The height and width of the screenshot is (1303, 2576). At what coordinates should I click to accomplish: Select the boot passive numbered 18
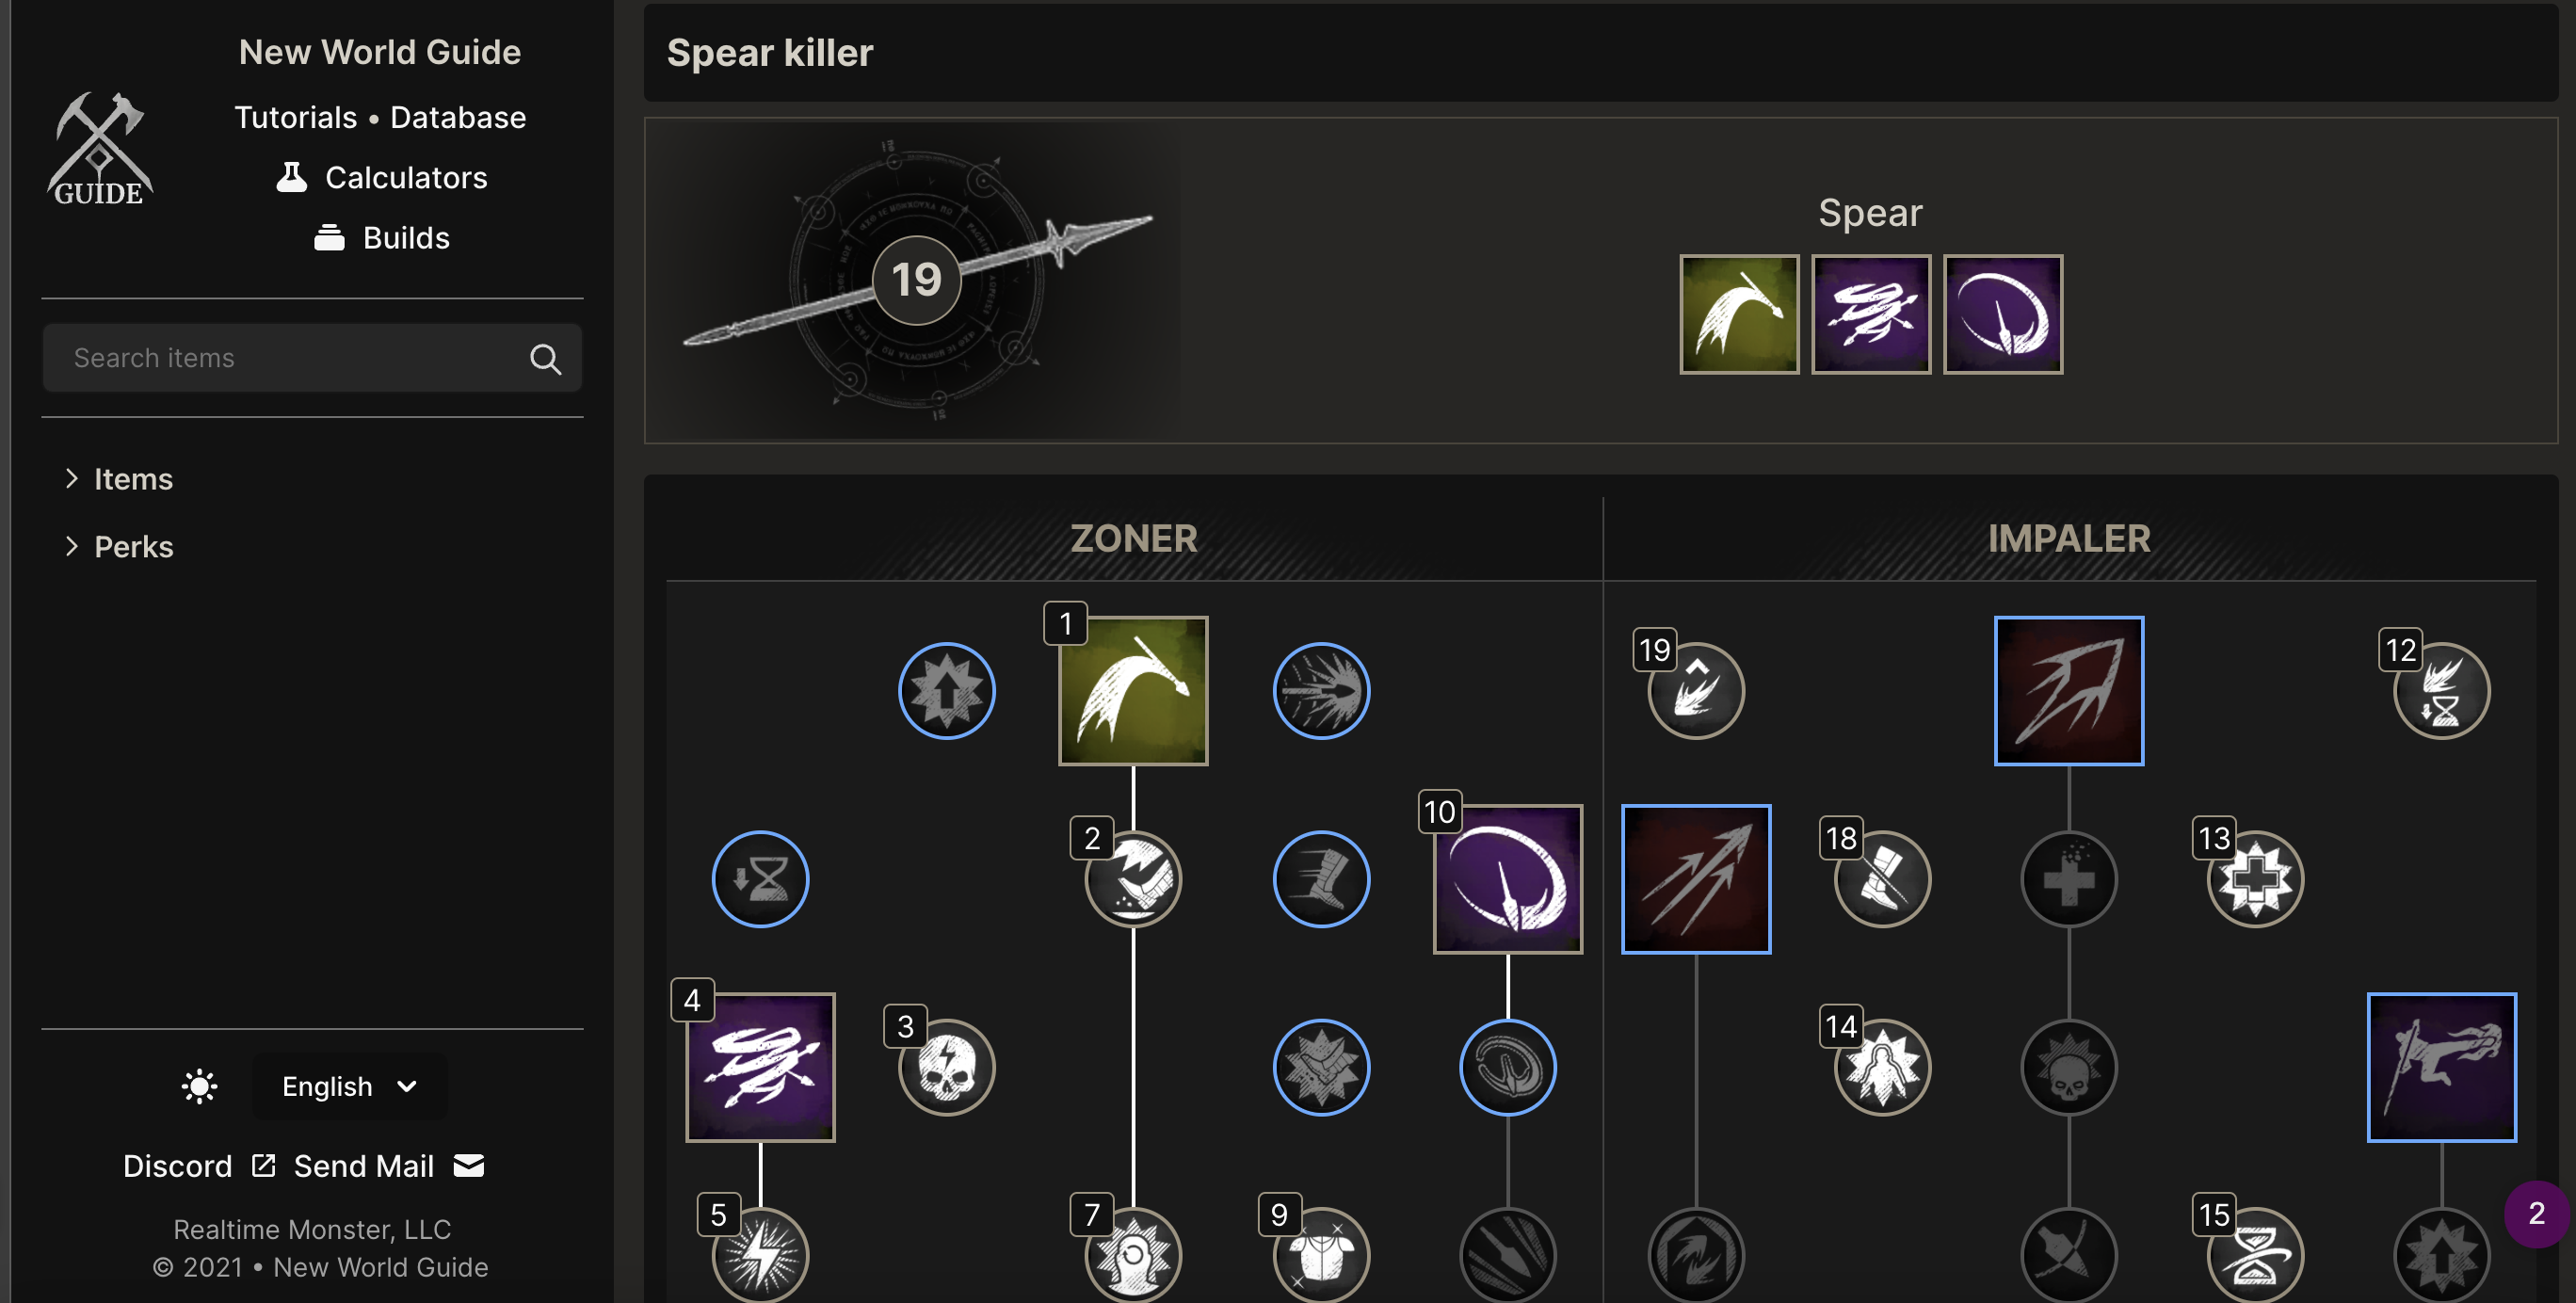coord(1882,879)
